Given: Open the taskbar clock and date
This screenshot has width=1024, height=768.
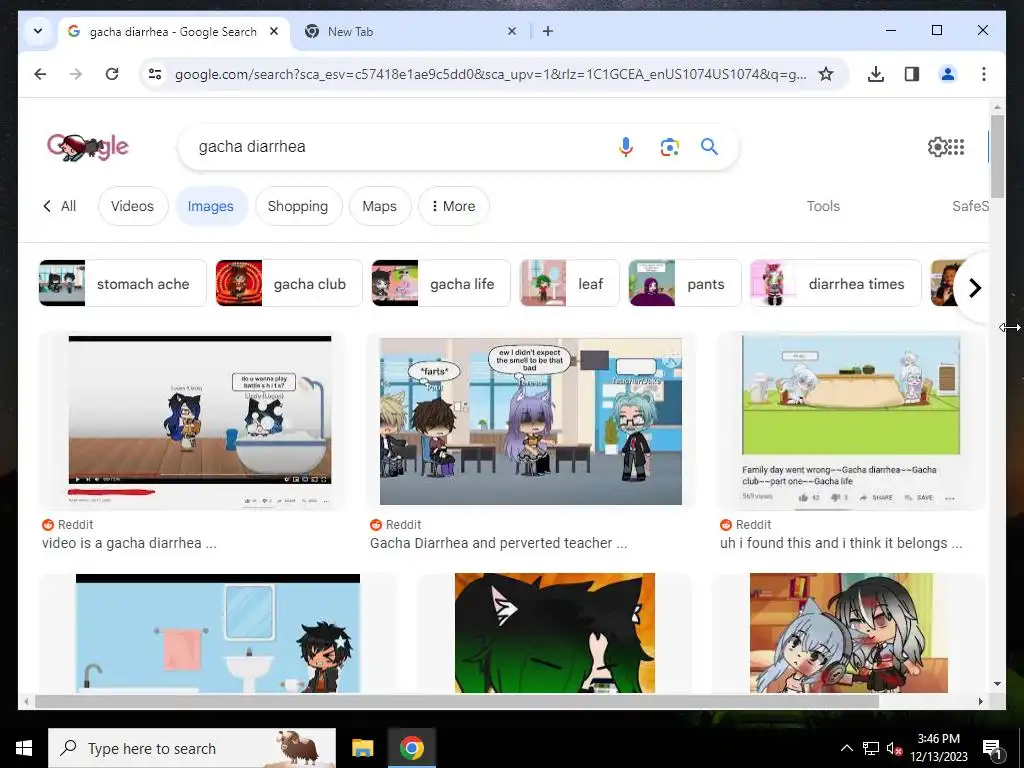Looking at the screenshot, I should click(x=938, y=748).
